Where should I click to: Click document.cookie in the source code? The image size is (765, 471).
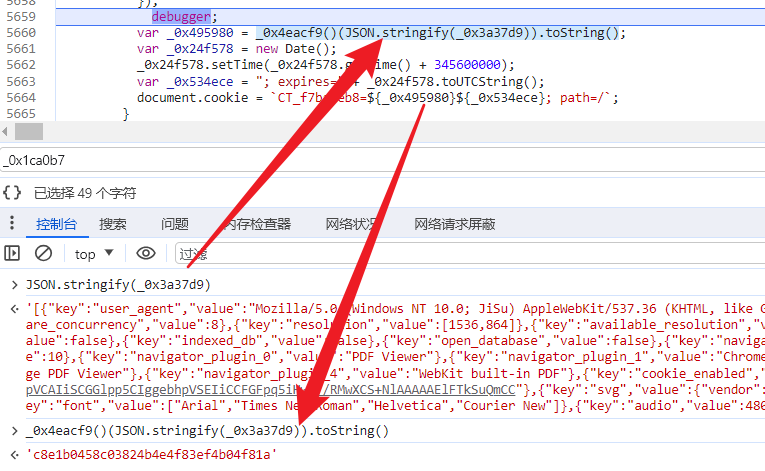(193, 98)
